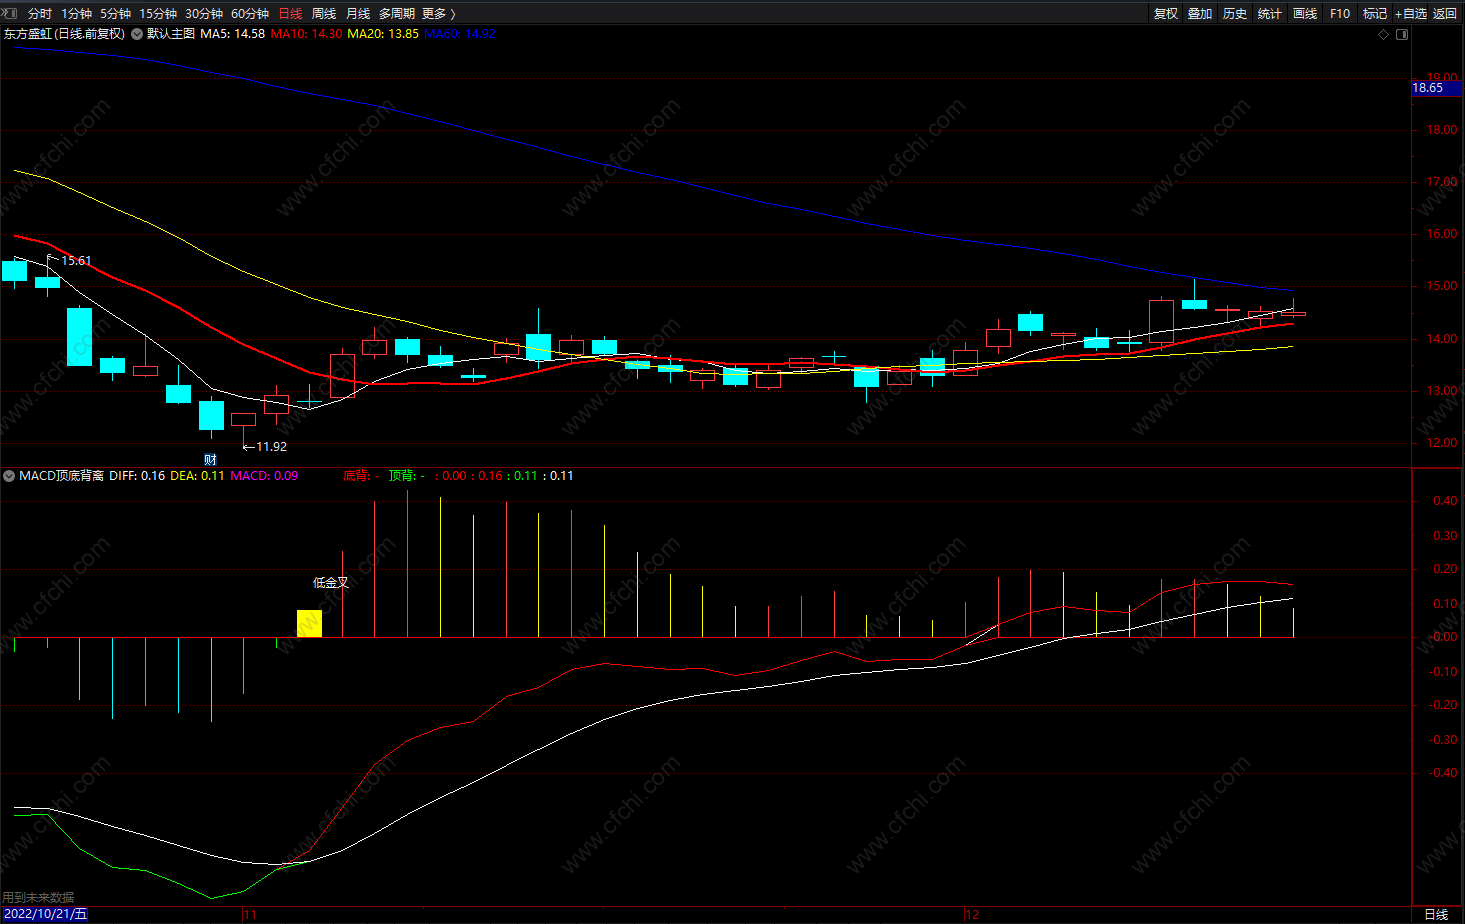Click the MA10: 14.30 value
This screenshot has height=924, width=1465.
pos(306,34)
